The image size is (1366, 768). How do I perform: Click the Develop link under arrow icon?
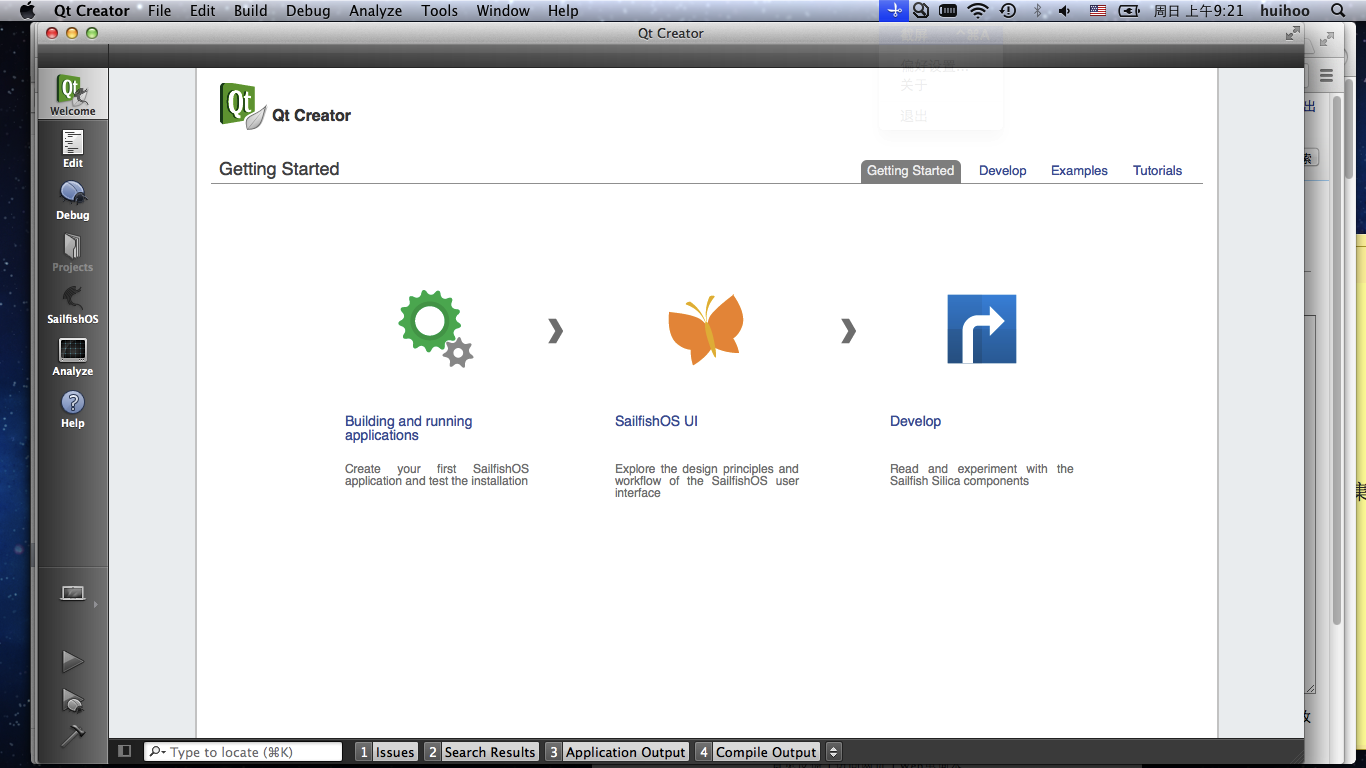[x=915, y=421]
